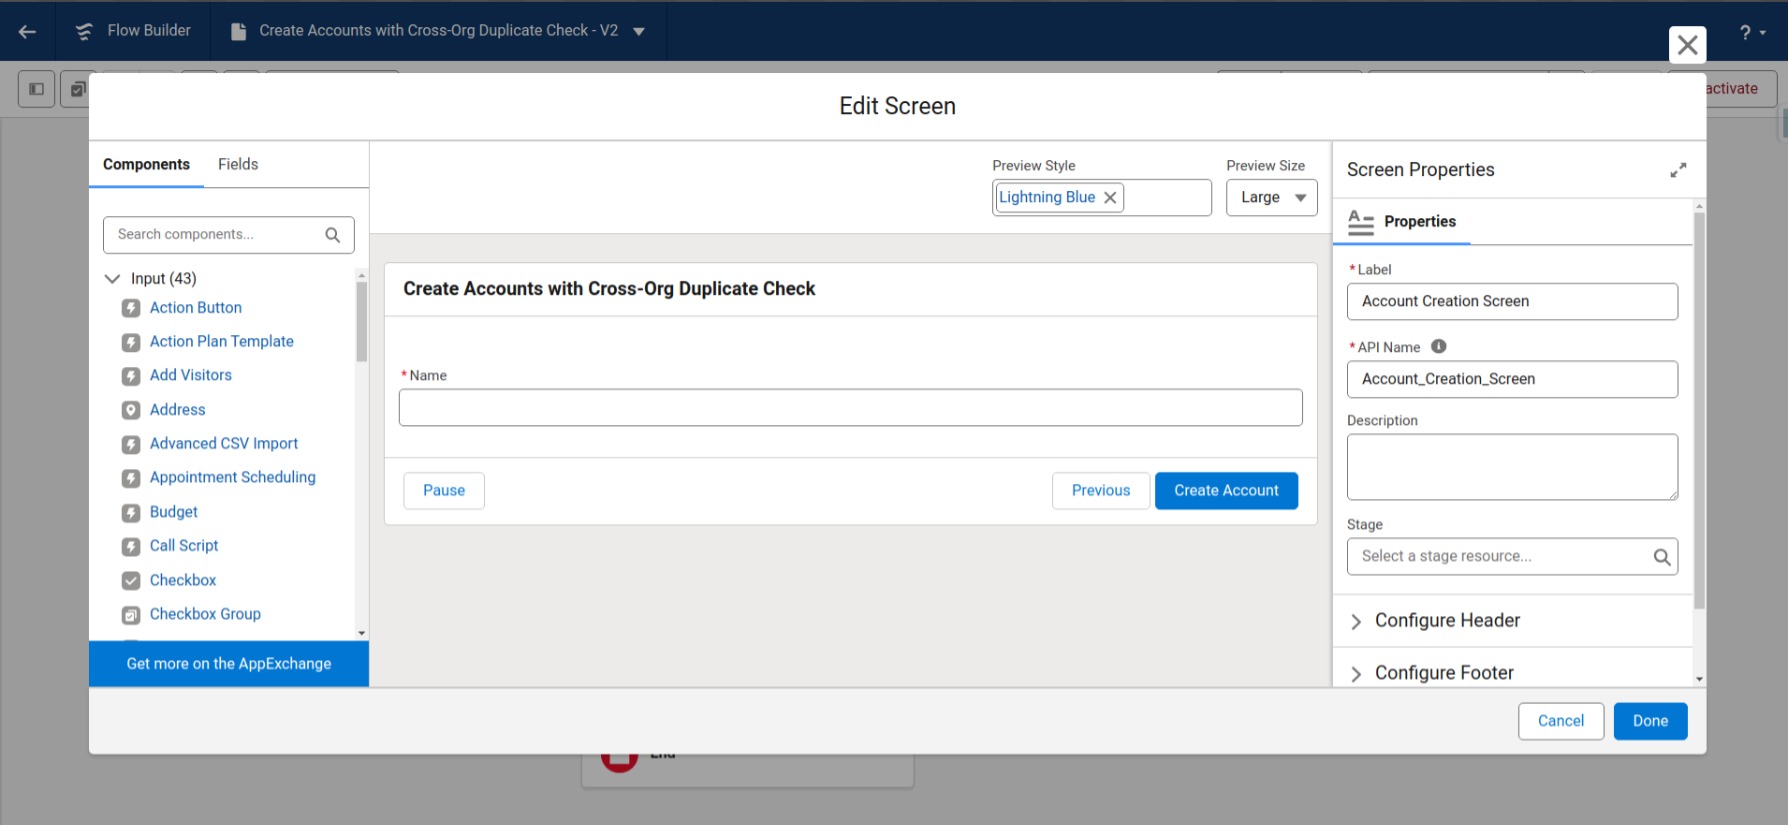The image size is (1788, 825).
Task: Click the Address component icon
Action: click(131, 410)
